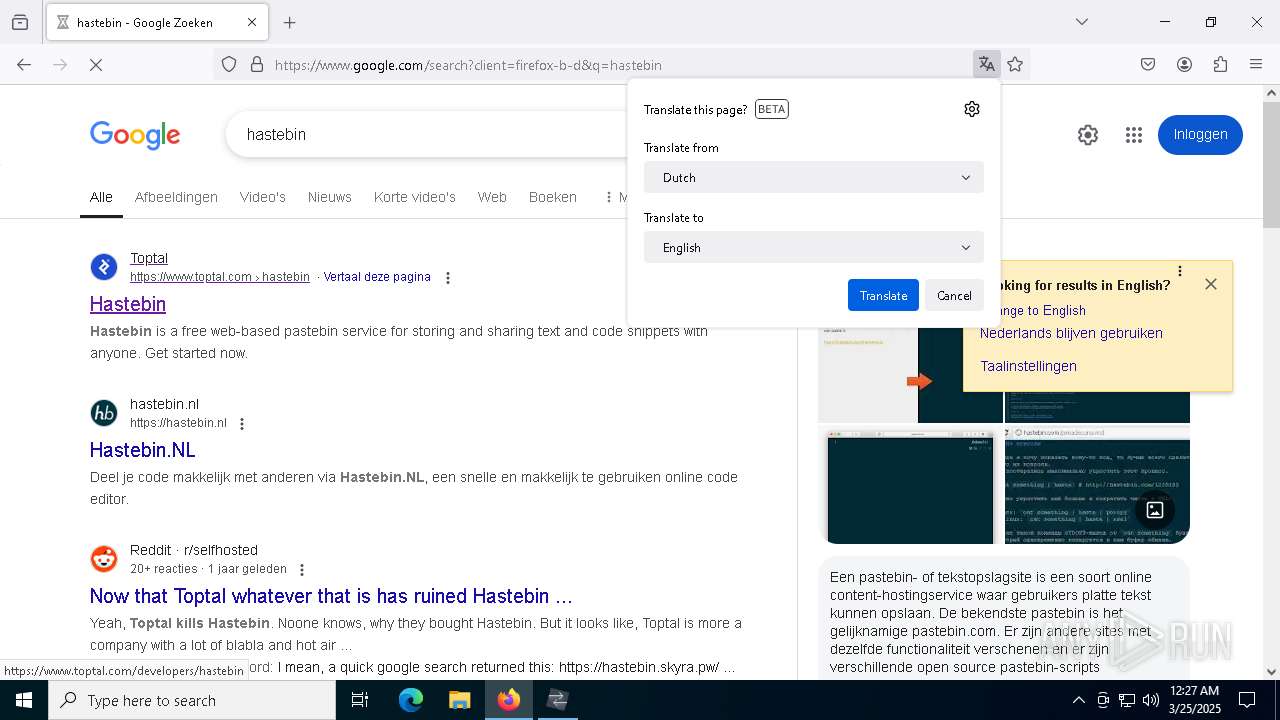Open Firefox View recent browsing icon
This screenshot has height=720, width=1280.
[x=20, y=22]
